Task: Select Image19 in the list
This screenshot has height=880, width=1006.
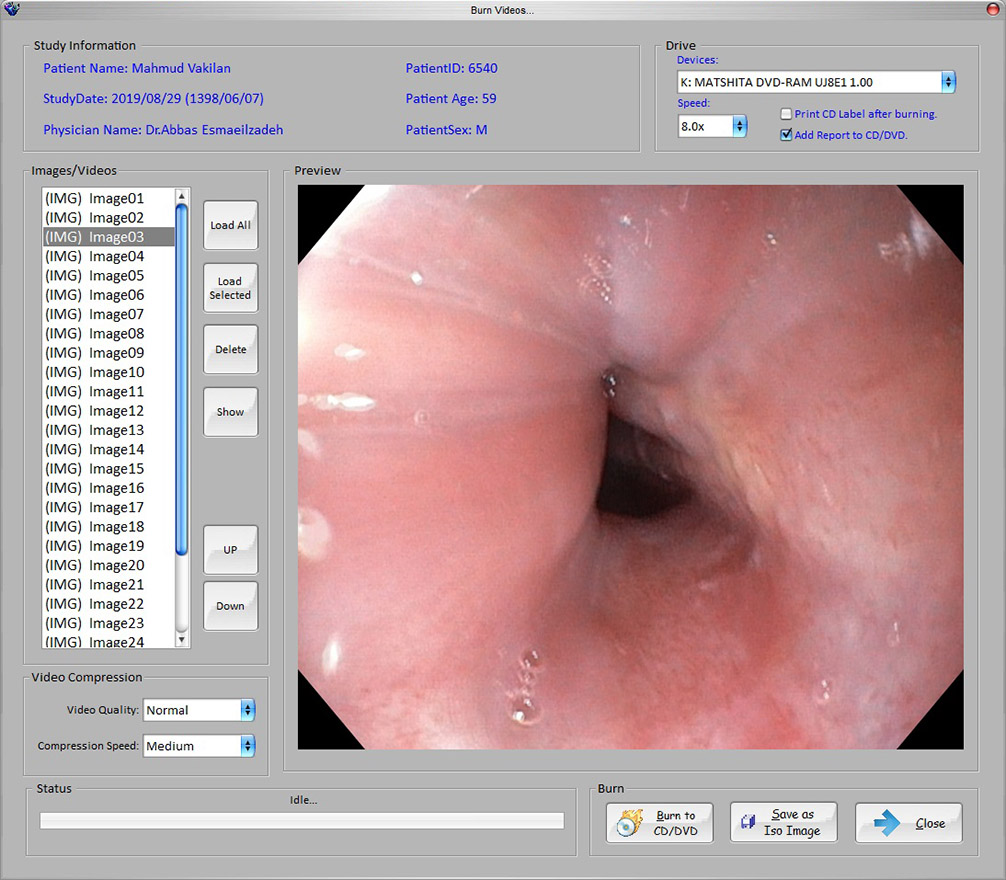Action: pyautogui.click(x=108, y=546)
